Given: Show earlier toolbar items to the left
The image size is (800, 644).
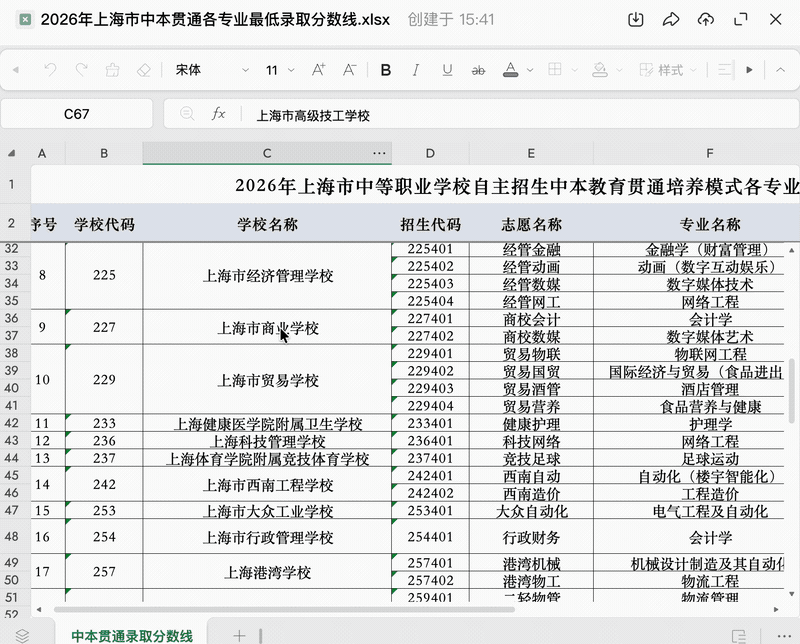Looking at the screenshot, I should [16, 70].
